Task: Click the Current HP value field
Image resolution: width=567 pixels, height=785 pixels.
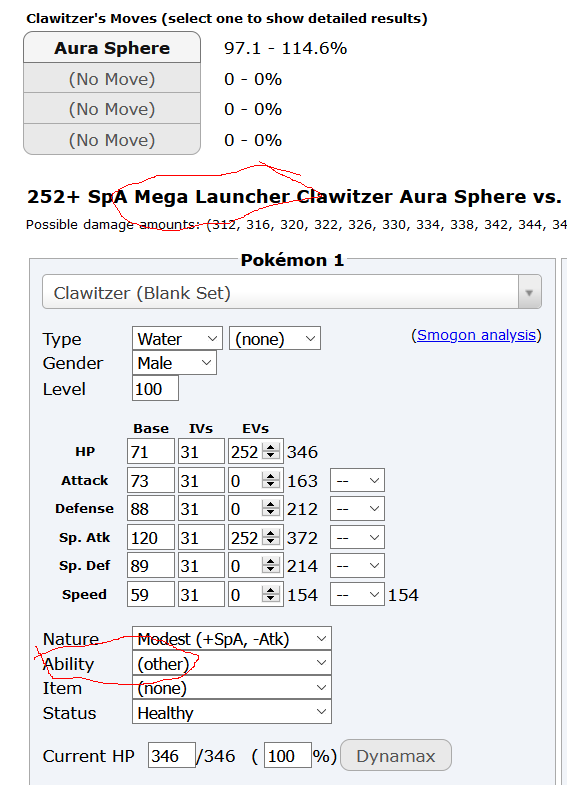Action: pyautogui.click(x=172, y=755)
